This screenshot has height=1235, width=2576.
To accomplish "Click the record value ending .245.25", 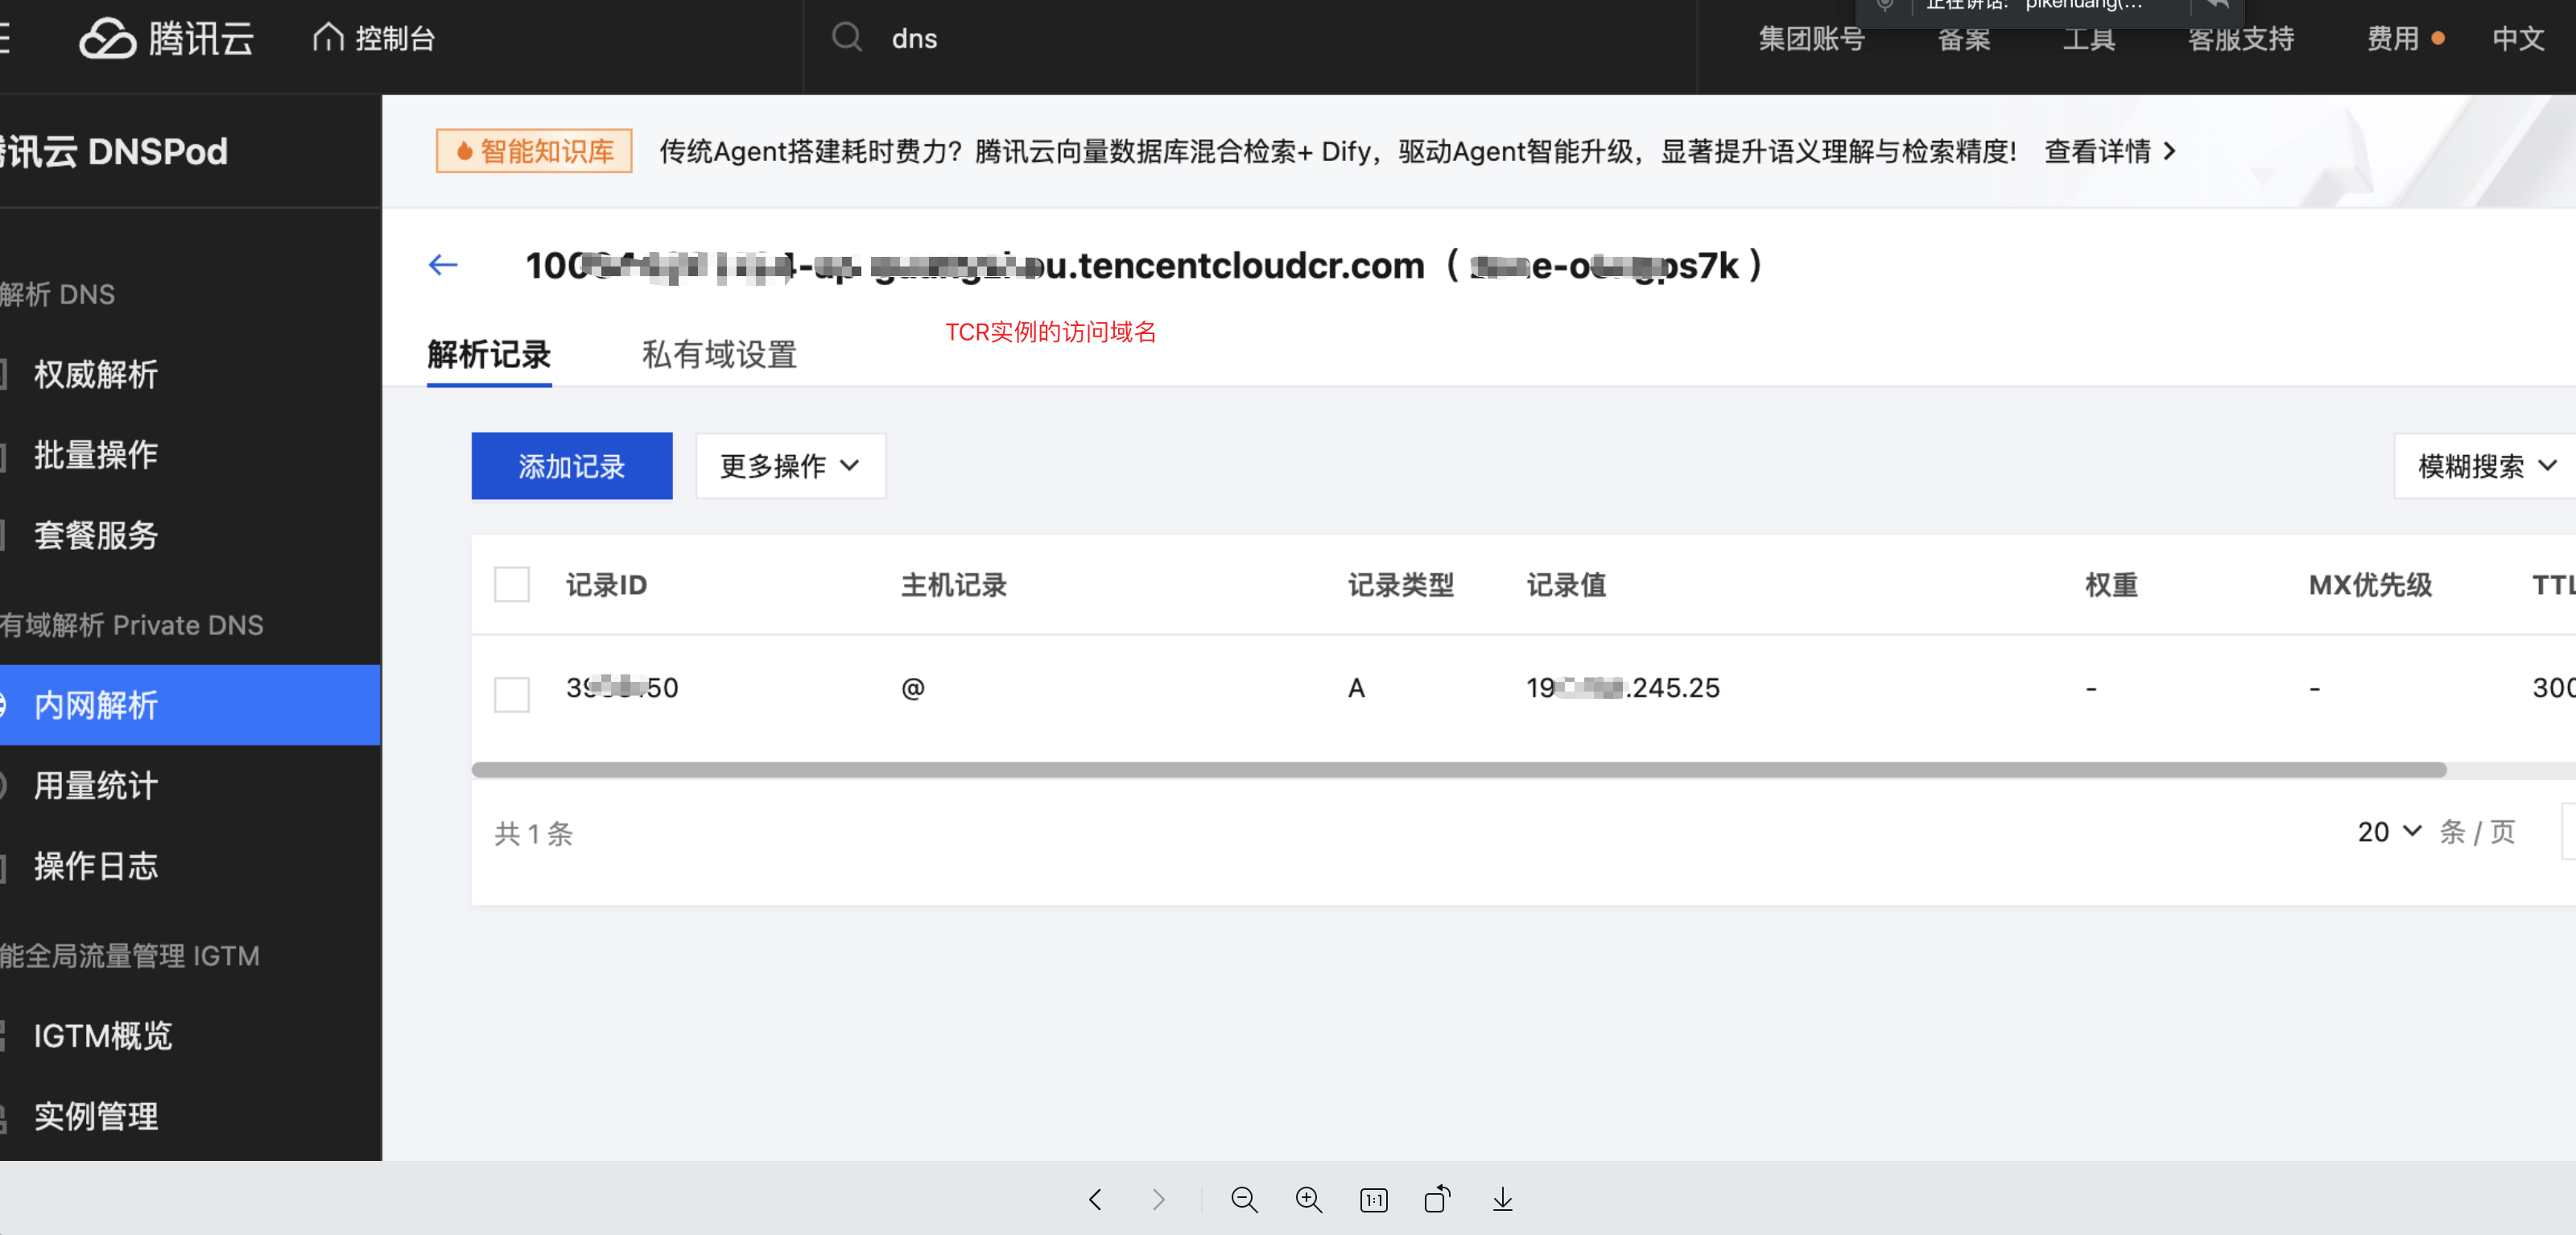I will (1623, 688).
